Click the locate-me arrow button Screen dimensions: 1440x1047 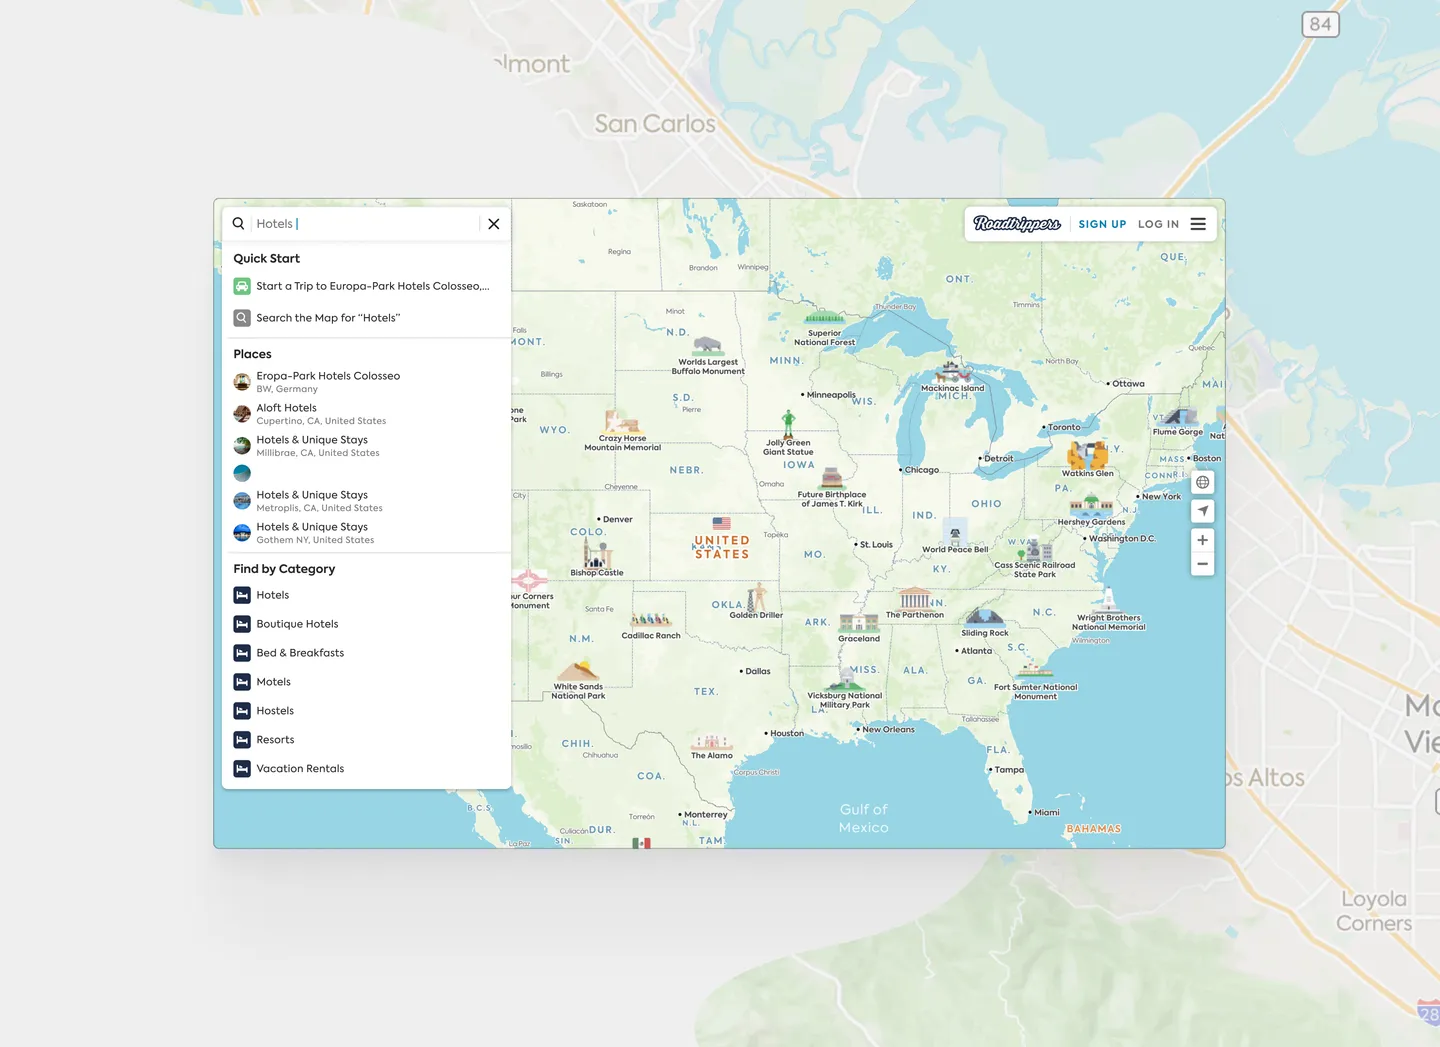point(1203,511)
